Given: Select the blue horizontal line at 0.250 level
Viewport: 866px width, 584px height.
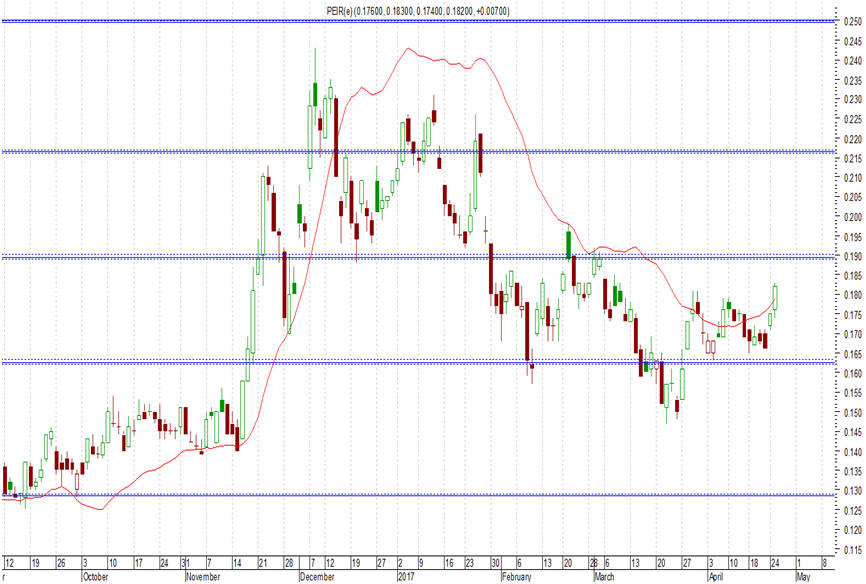Looking at the screenshot, I should tap(419, 21).
